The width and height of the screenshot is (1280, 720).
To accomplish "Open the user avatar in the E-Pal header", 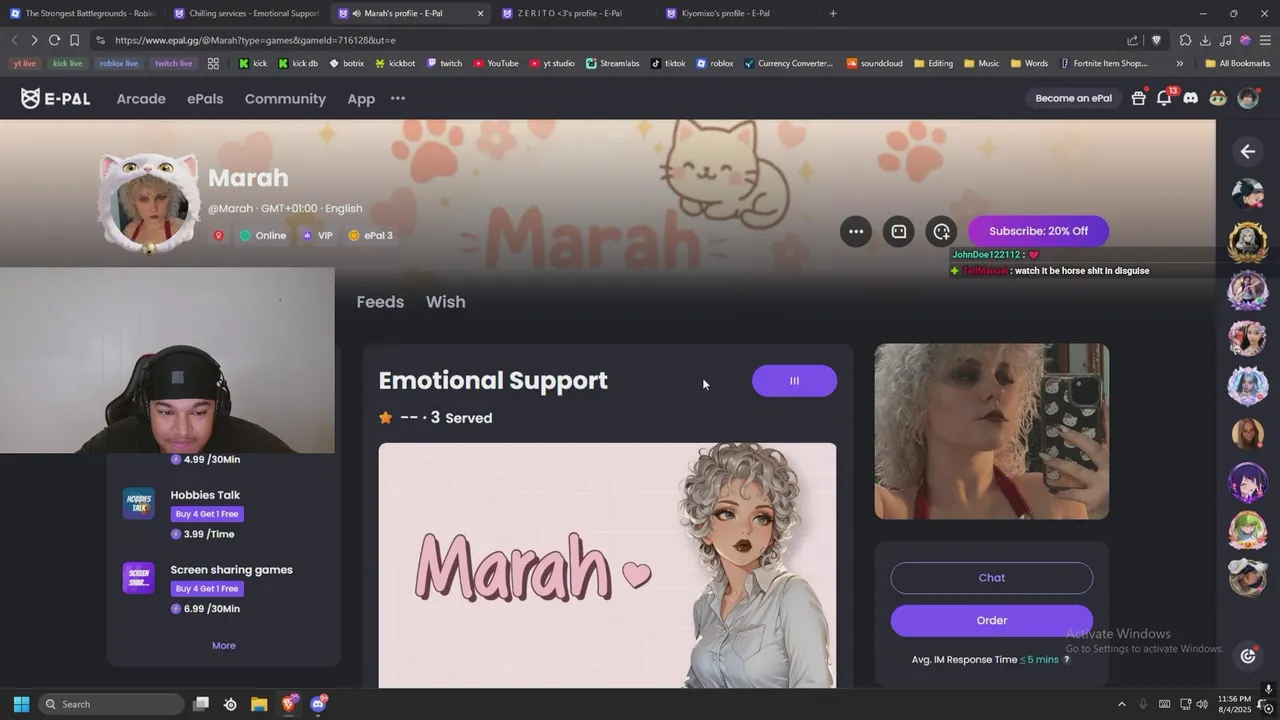I will (1247, 98).
